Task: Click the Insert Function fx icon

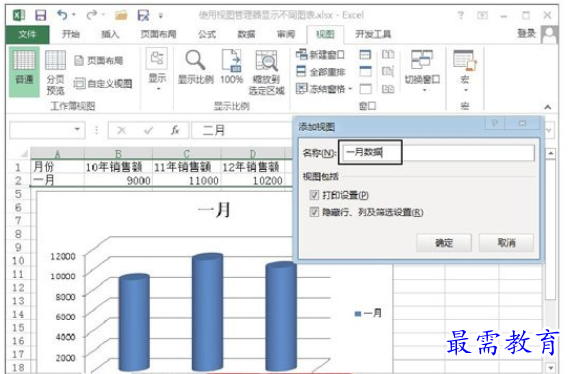Action: click(175, 130)
